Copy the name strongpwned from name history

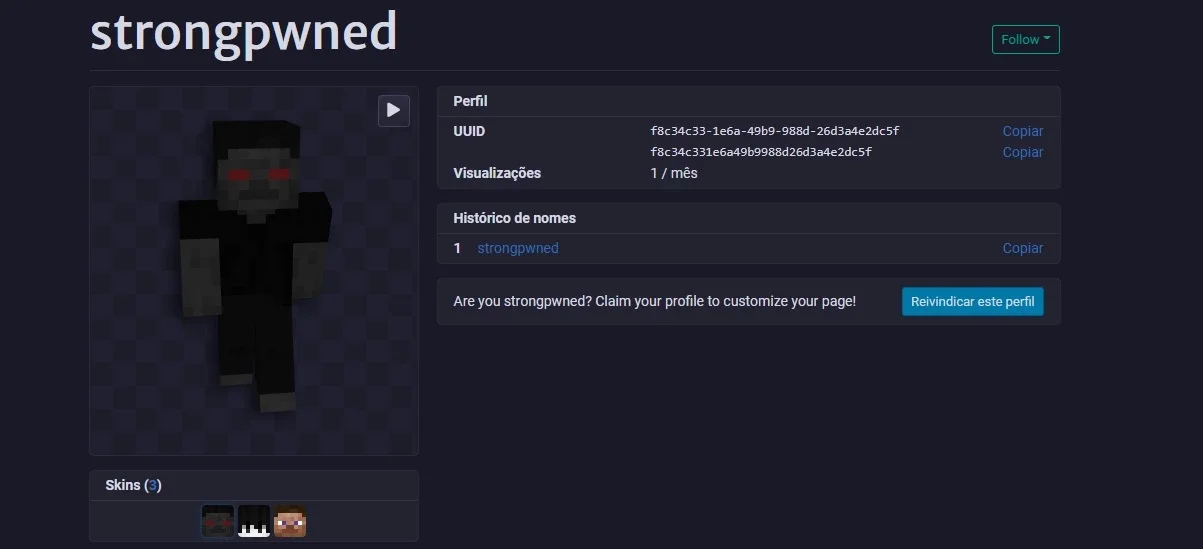coord(1022,248)
